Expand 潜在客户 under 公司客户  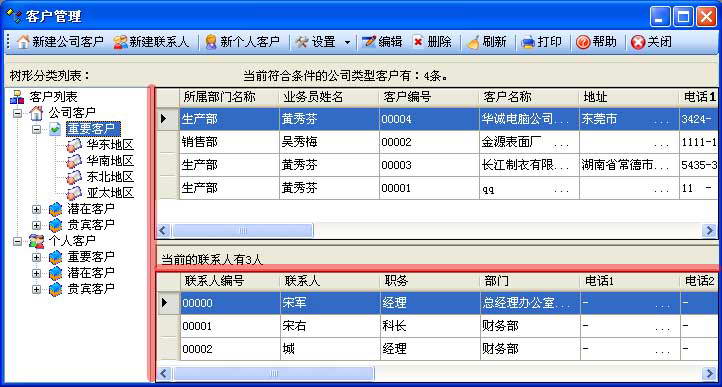pyautogui.click(x=36, y=209)
